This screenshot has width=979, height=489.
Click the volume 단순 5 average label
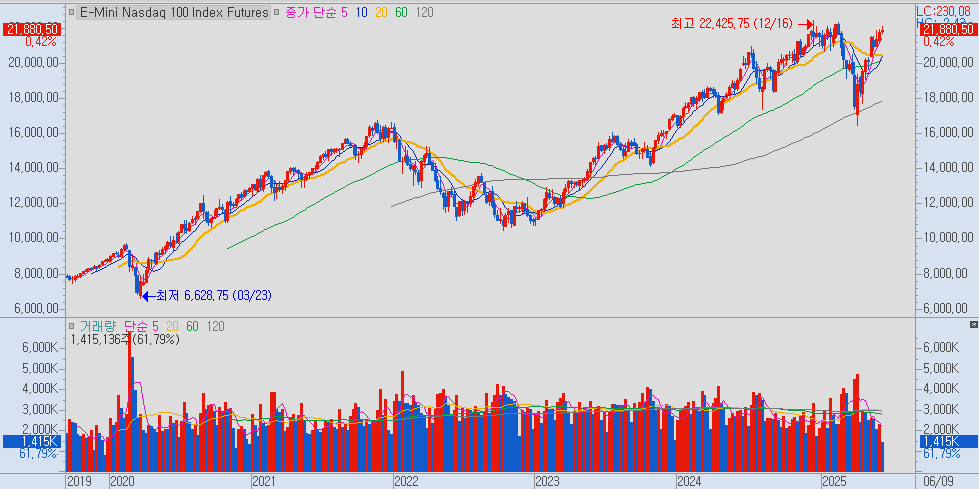tap(141, 326)
